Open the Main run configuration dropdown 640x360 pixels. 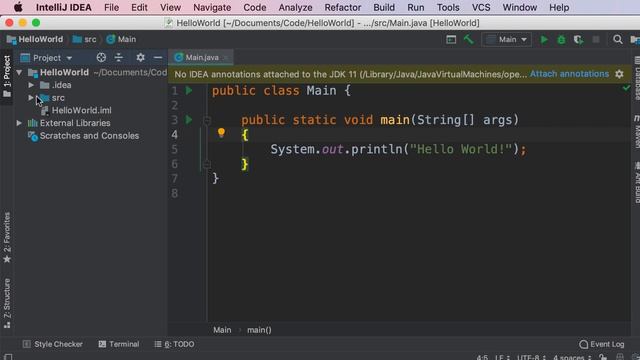(507, 40)
